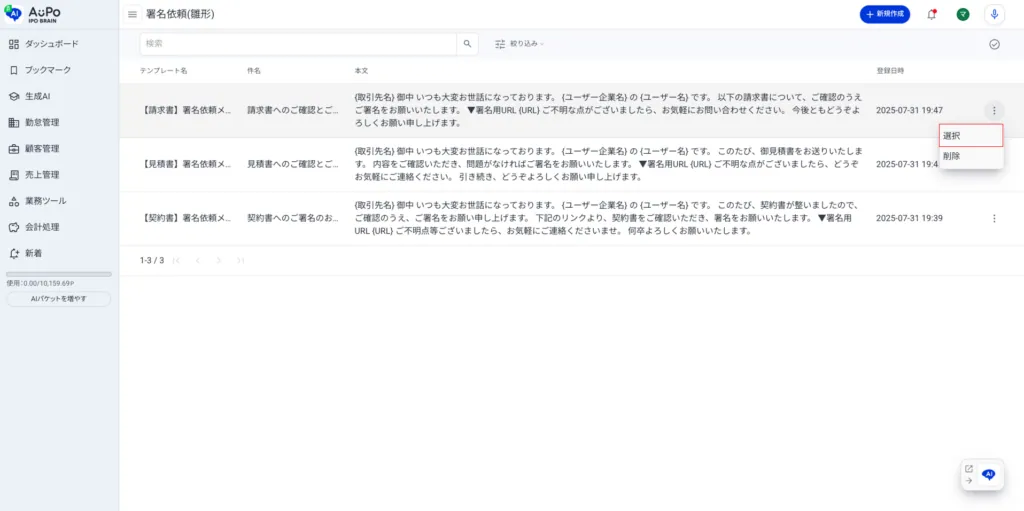The width and height of the screenshot is (1024, 511).
Task: Click the 会計処理 piggy bank icon
Action: pyautogui.click(x=14, y=227)
